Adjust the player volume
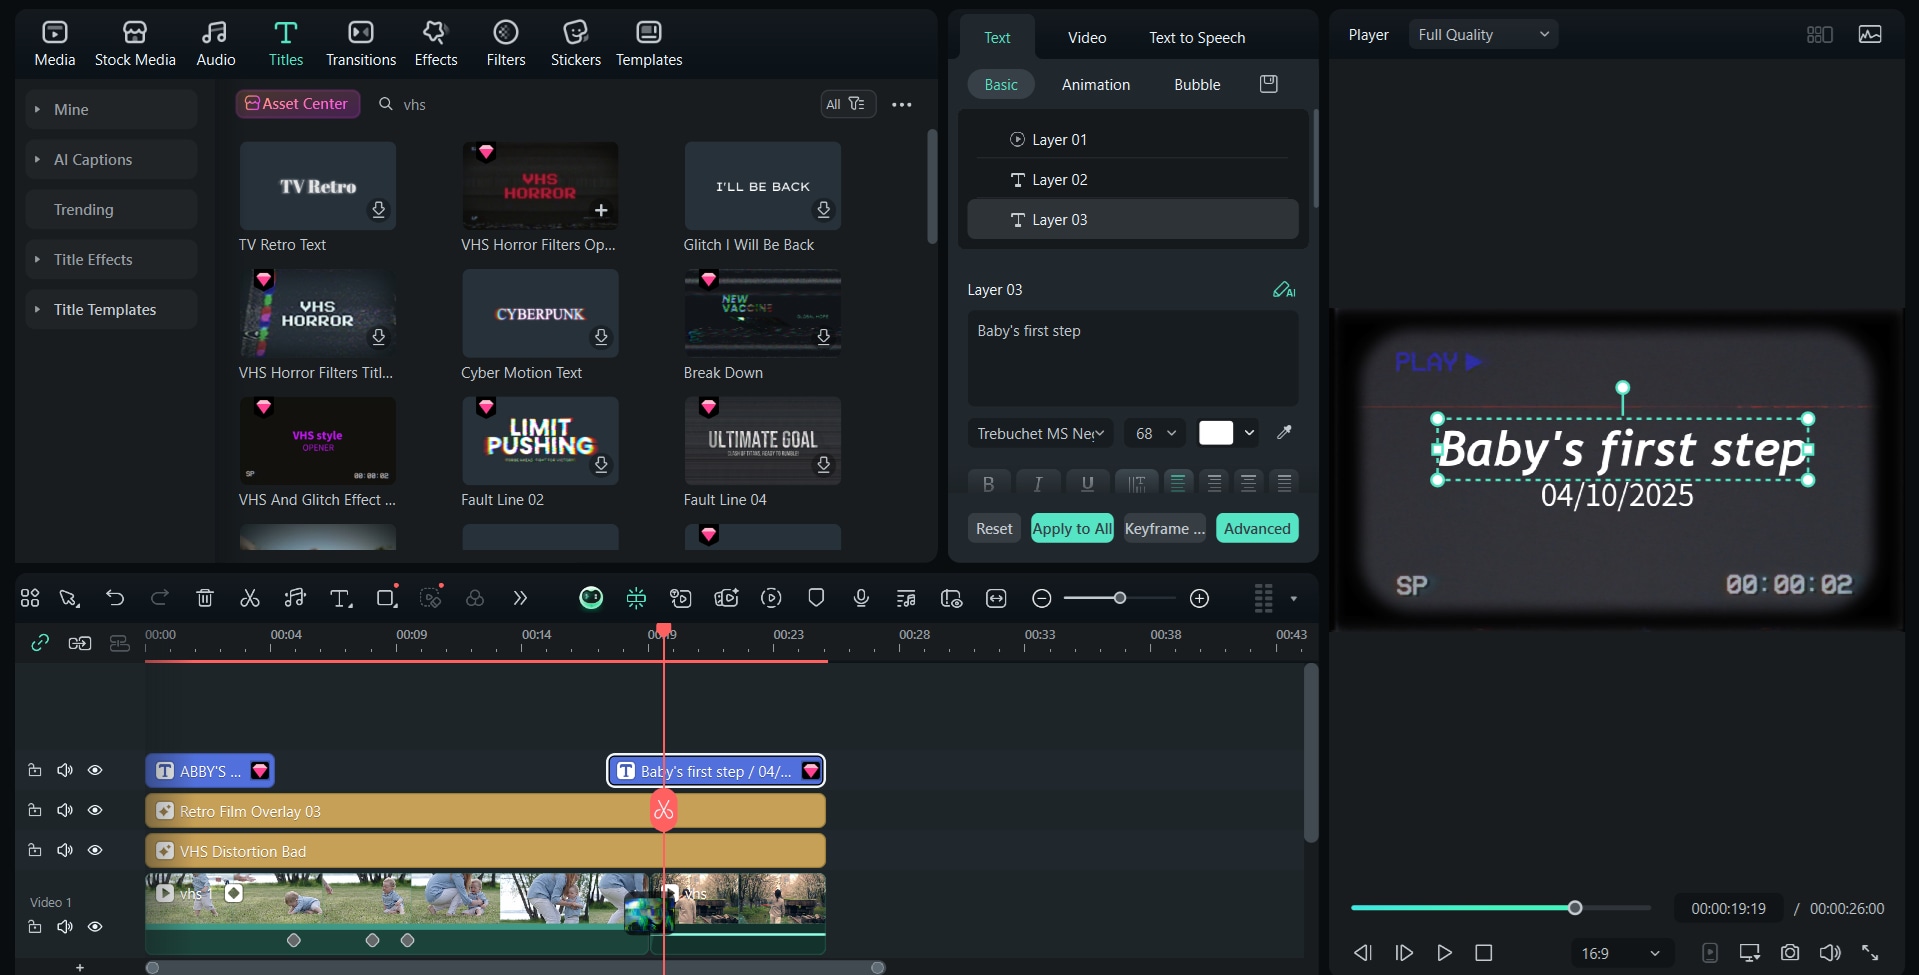The image size is (1919, 975). point(1830,953)
